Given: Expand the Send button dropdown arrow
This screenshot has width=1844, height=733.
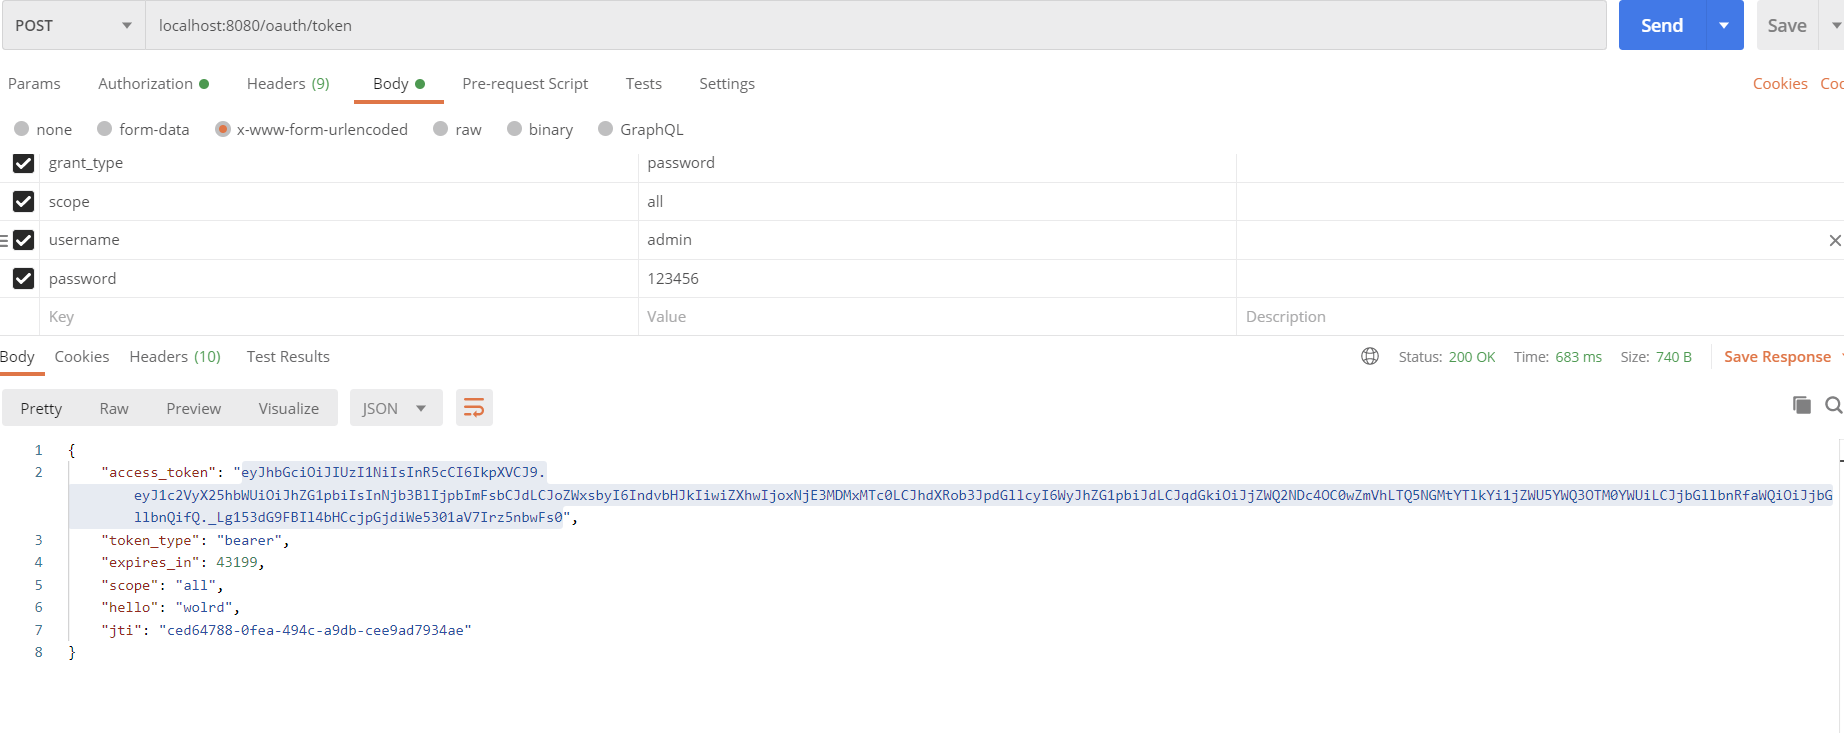Looking at the screenshot, I should click(1724, 26).
